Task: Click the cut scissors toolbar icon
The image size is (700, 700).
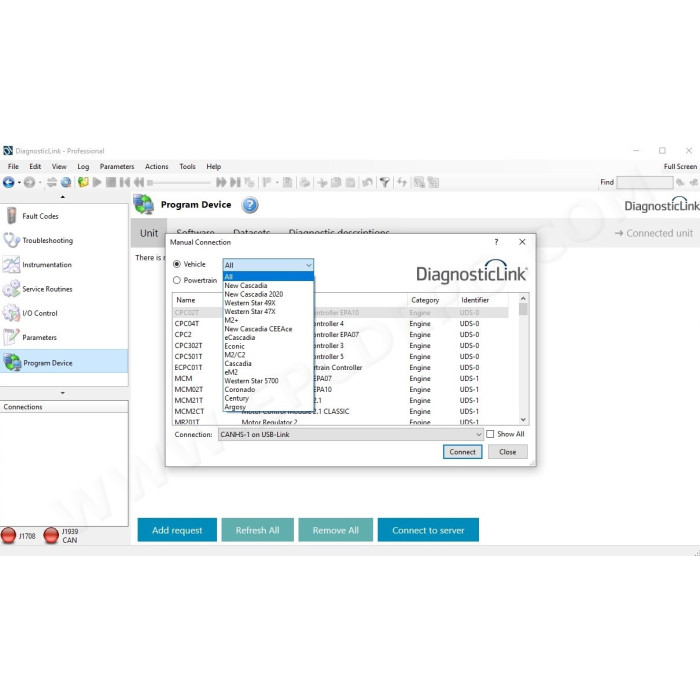Action: click(322, 182)
